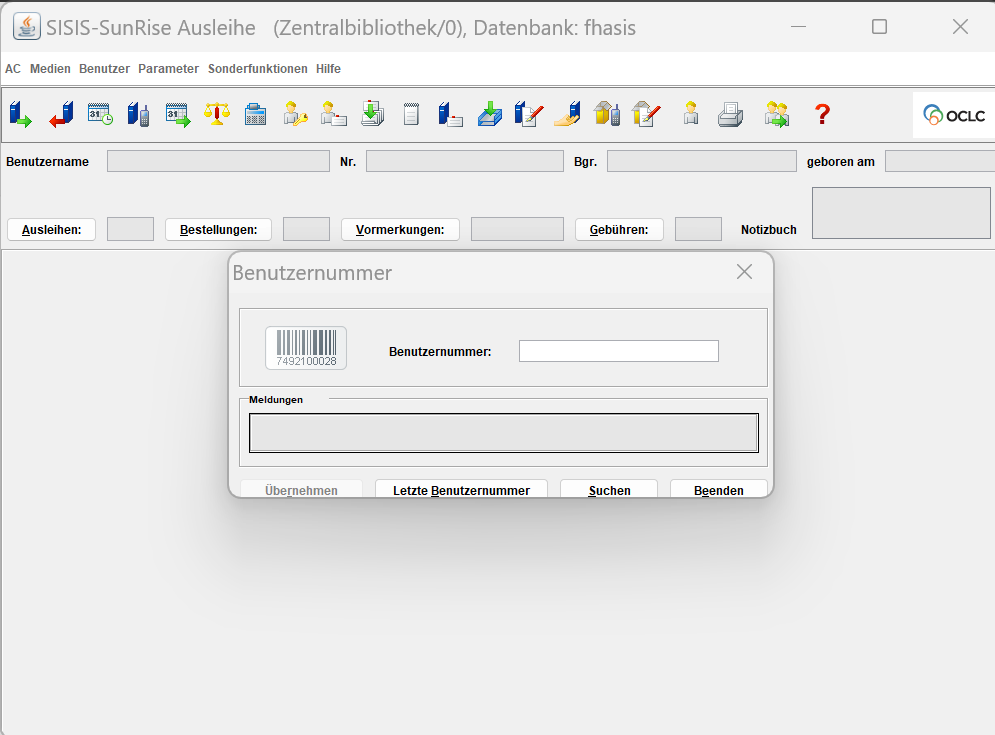Click the Vormerkungen button

coord(400,229)
